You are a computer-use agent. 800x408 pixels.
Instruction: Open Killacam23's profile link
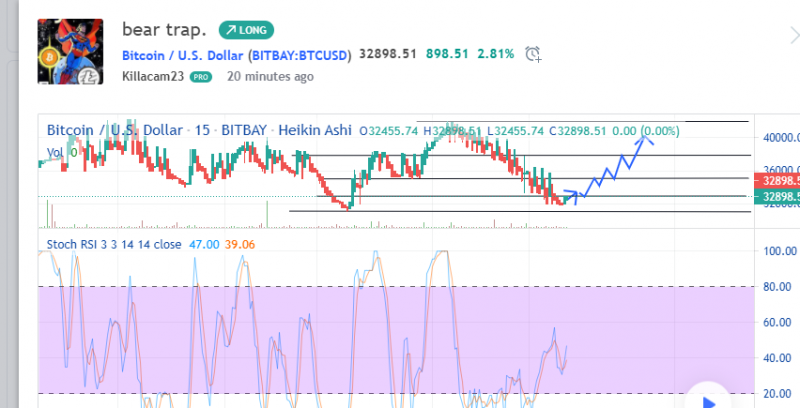[x=153, y=76]
